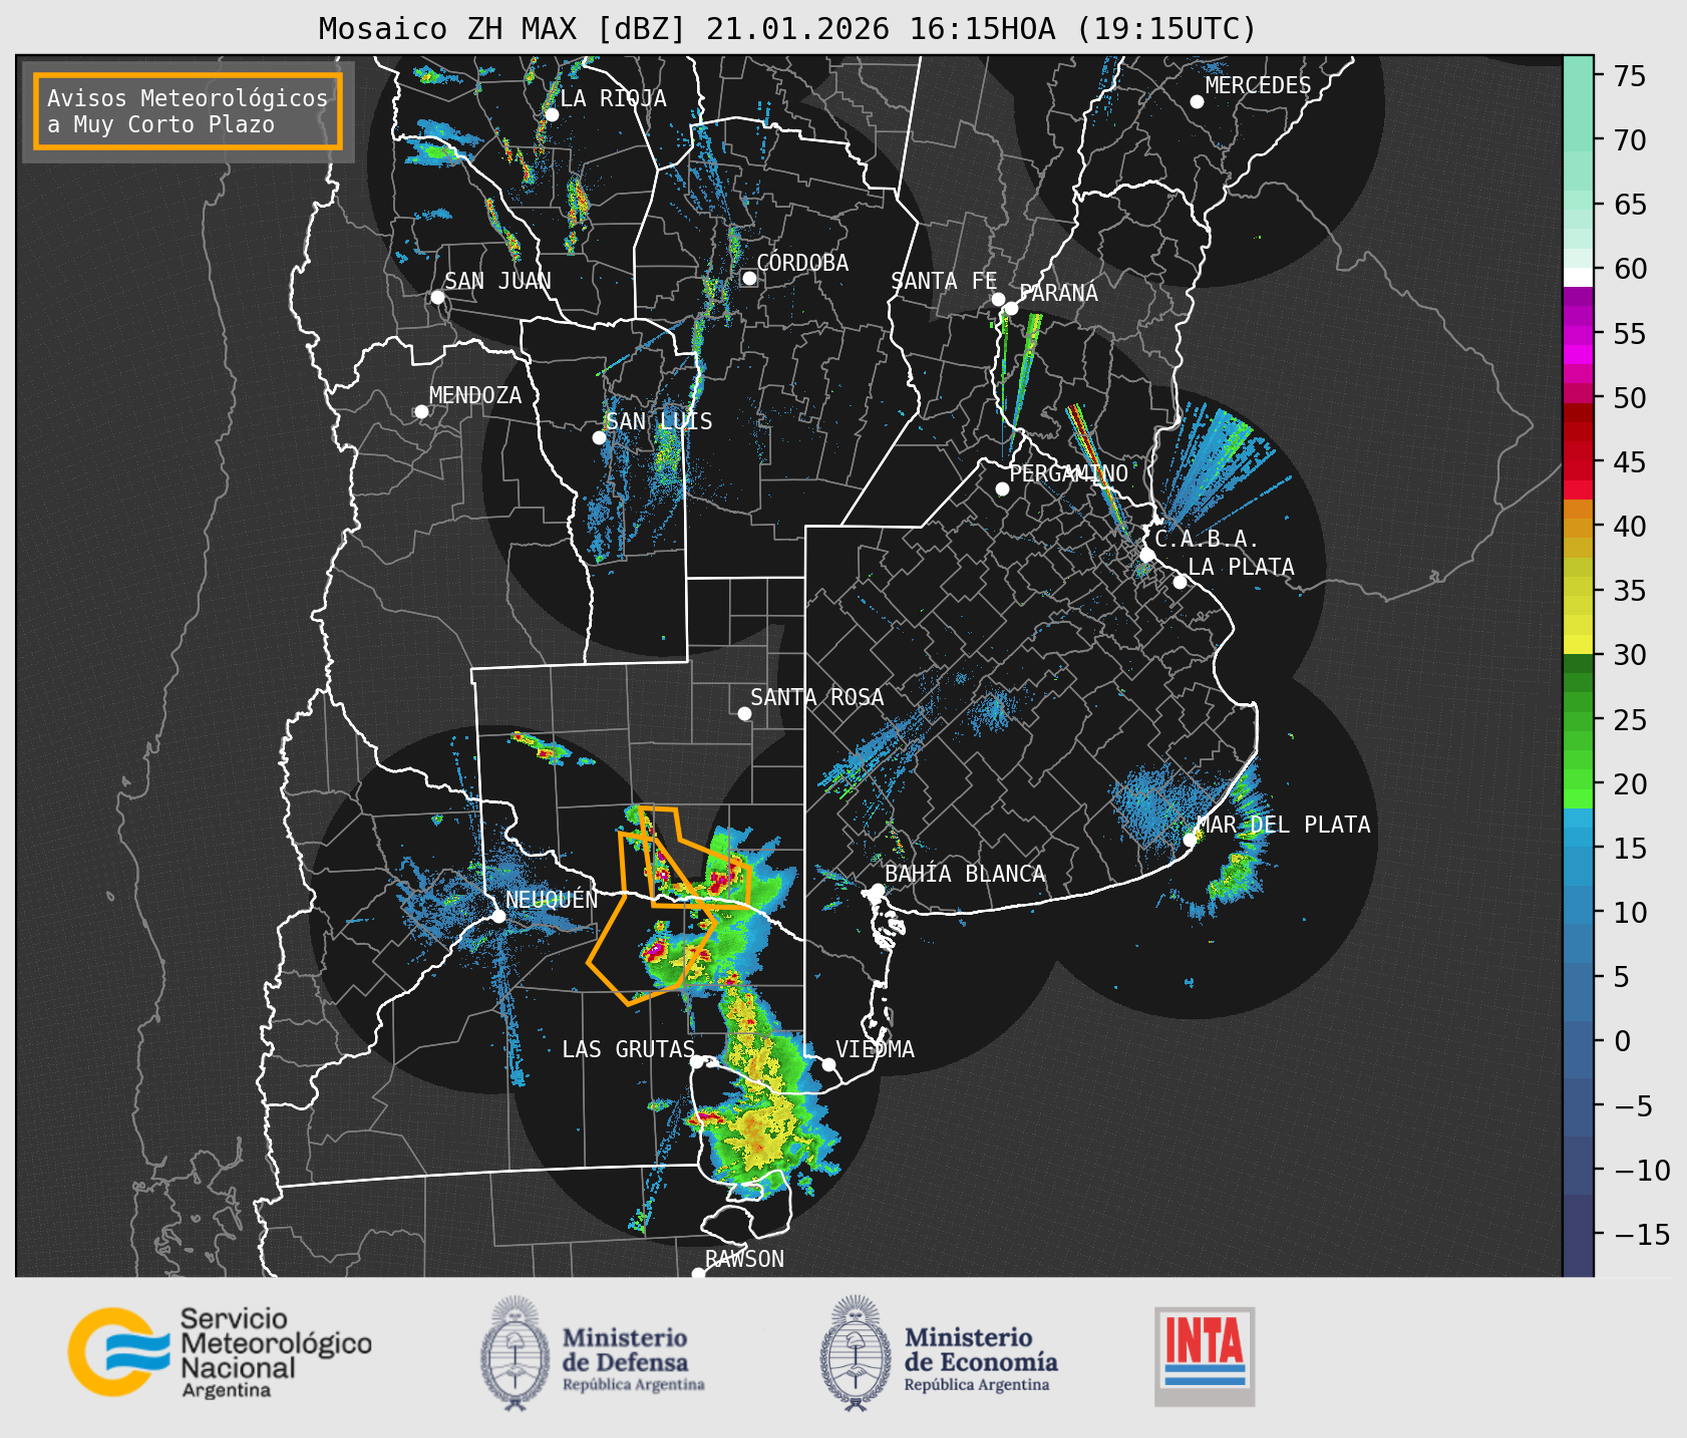This screenshot has height=1438, width=1687.
Task: Select the MERCEDES city label
Action: click(1258, 86)
